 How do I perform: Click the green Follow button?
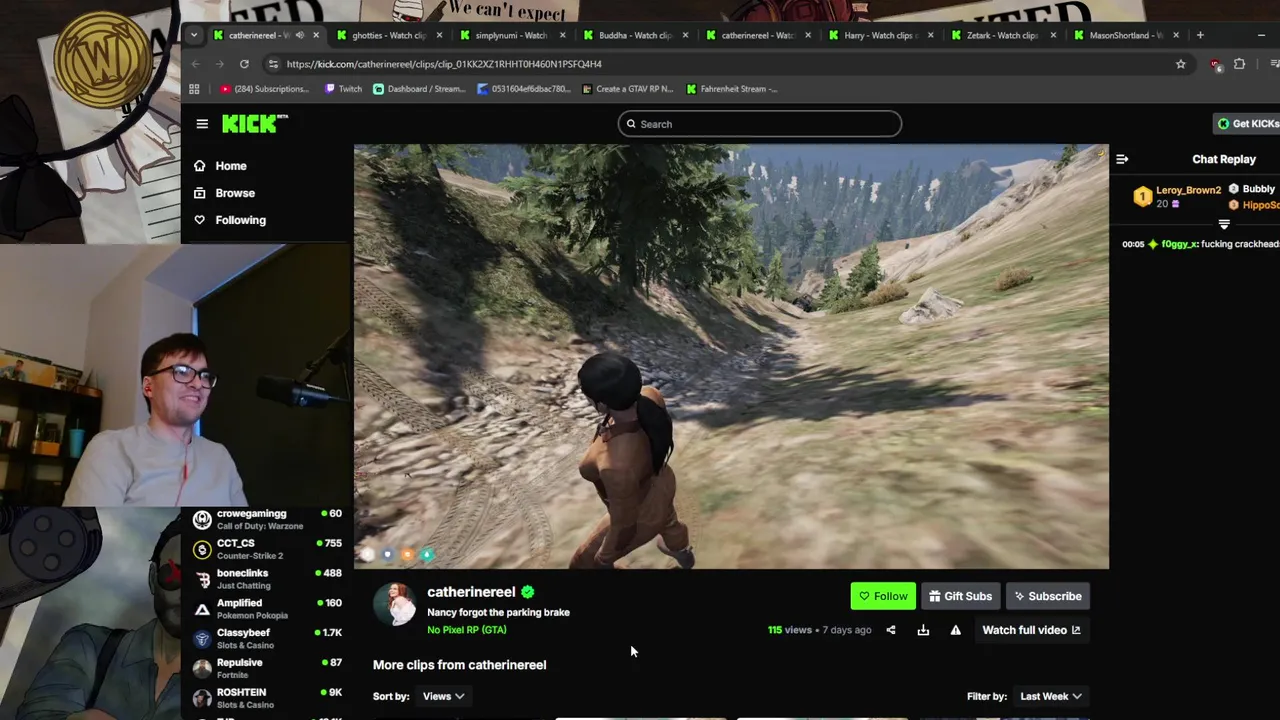tap(883, 596)
